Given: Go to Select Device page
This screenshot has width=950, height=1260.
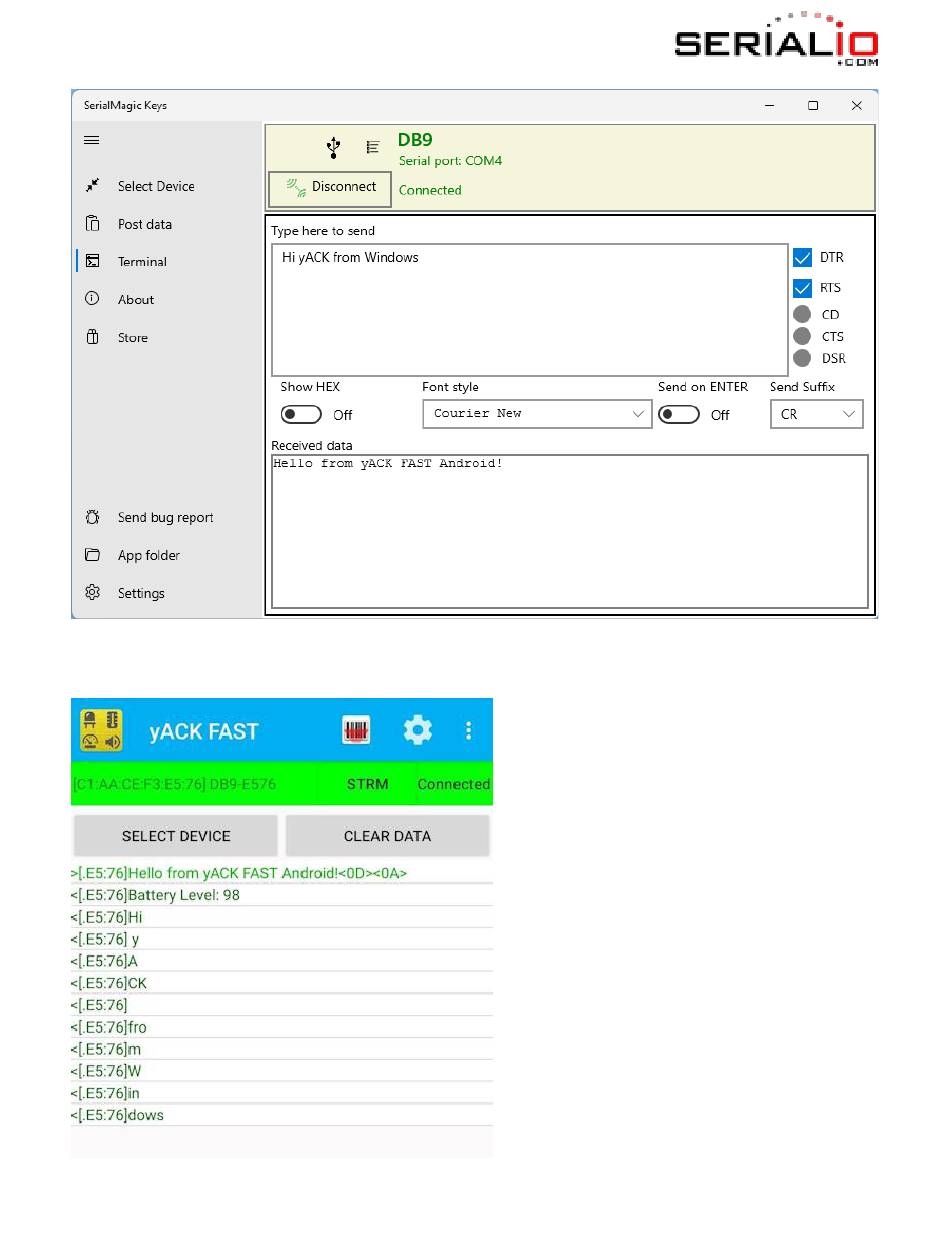Looking at the screenshot, I should 156,186.
